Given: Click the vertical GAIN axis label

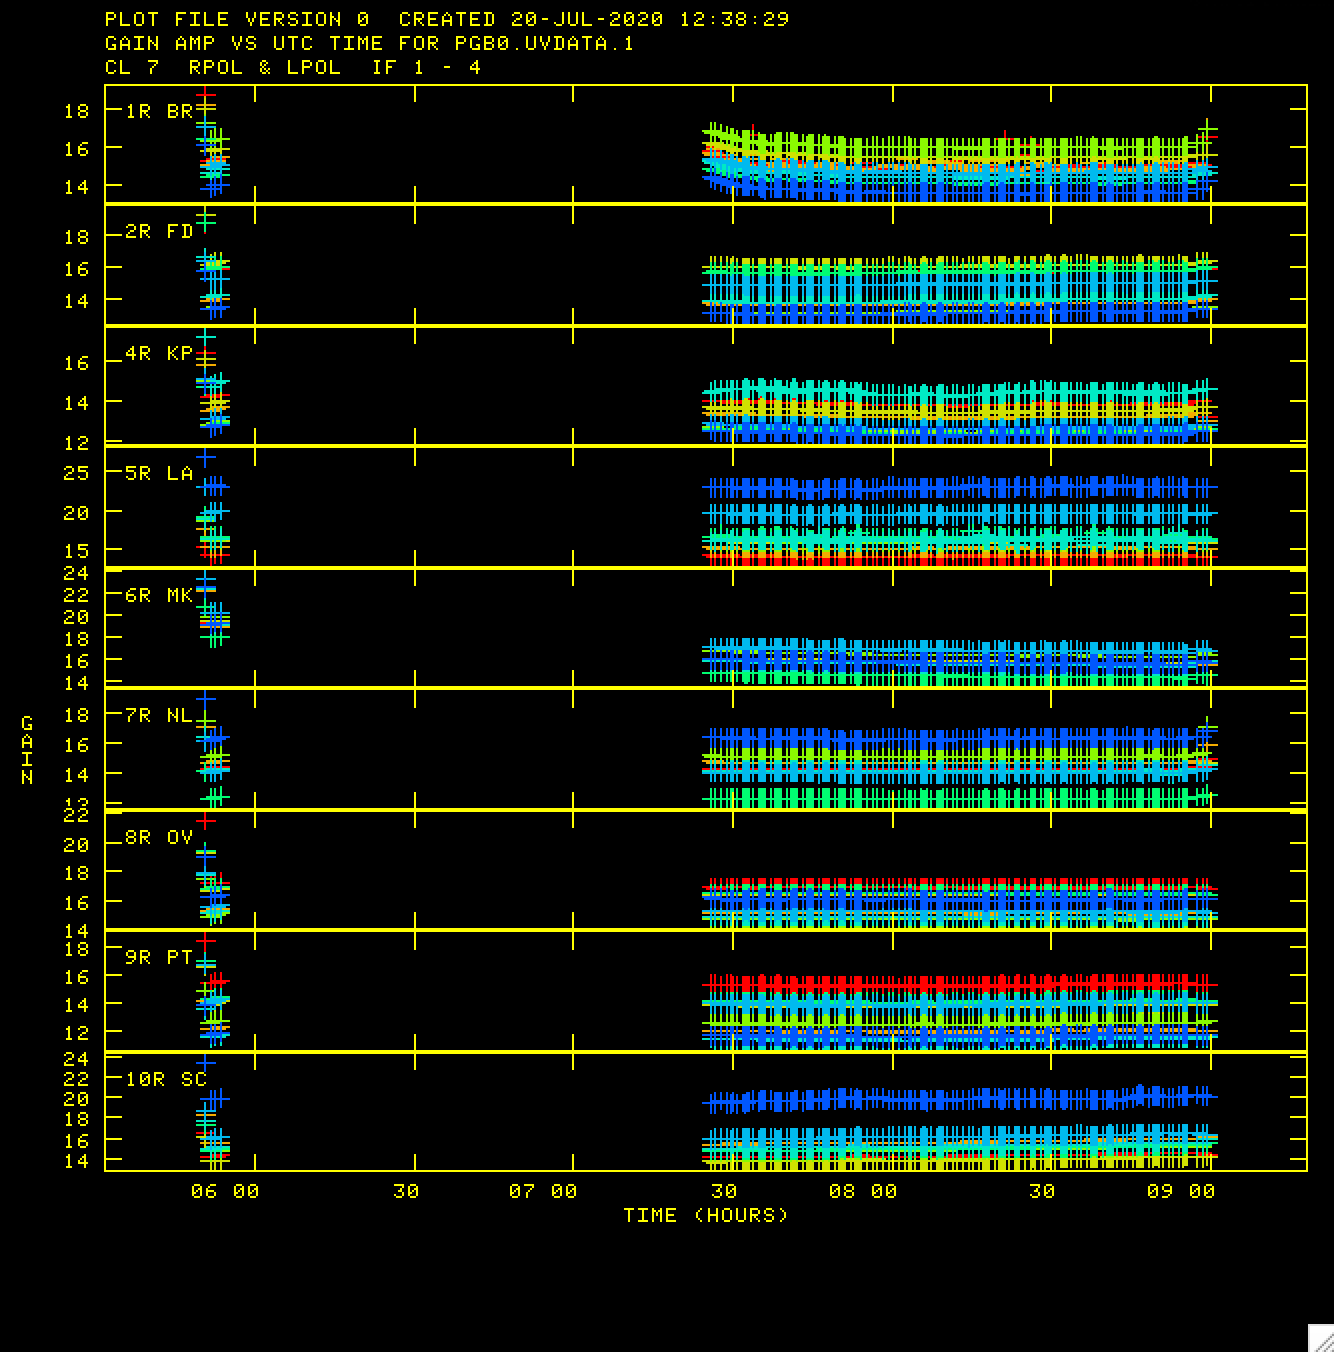Looking at the screenshot, I should click(x=27, y=750).
